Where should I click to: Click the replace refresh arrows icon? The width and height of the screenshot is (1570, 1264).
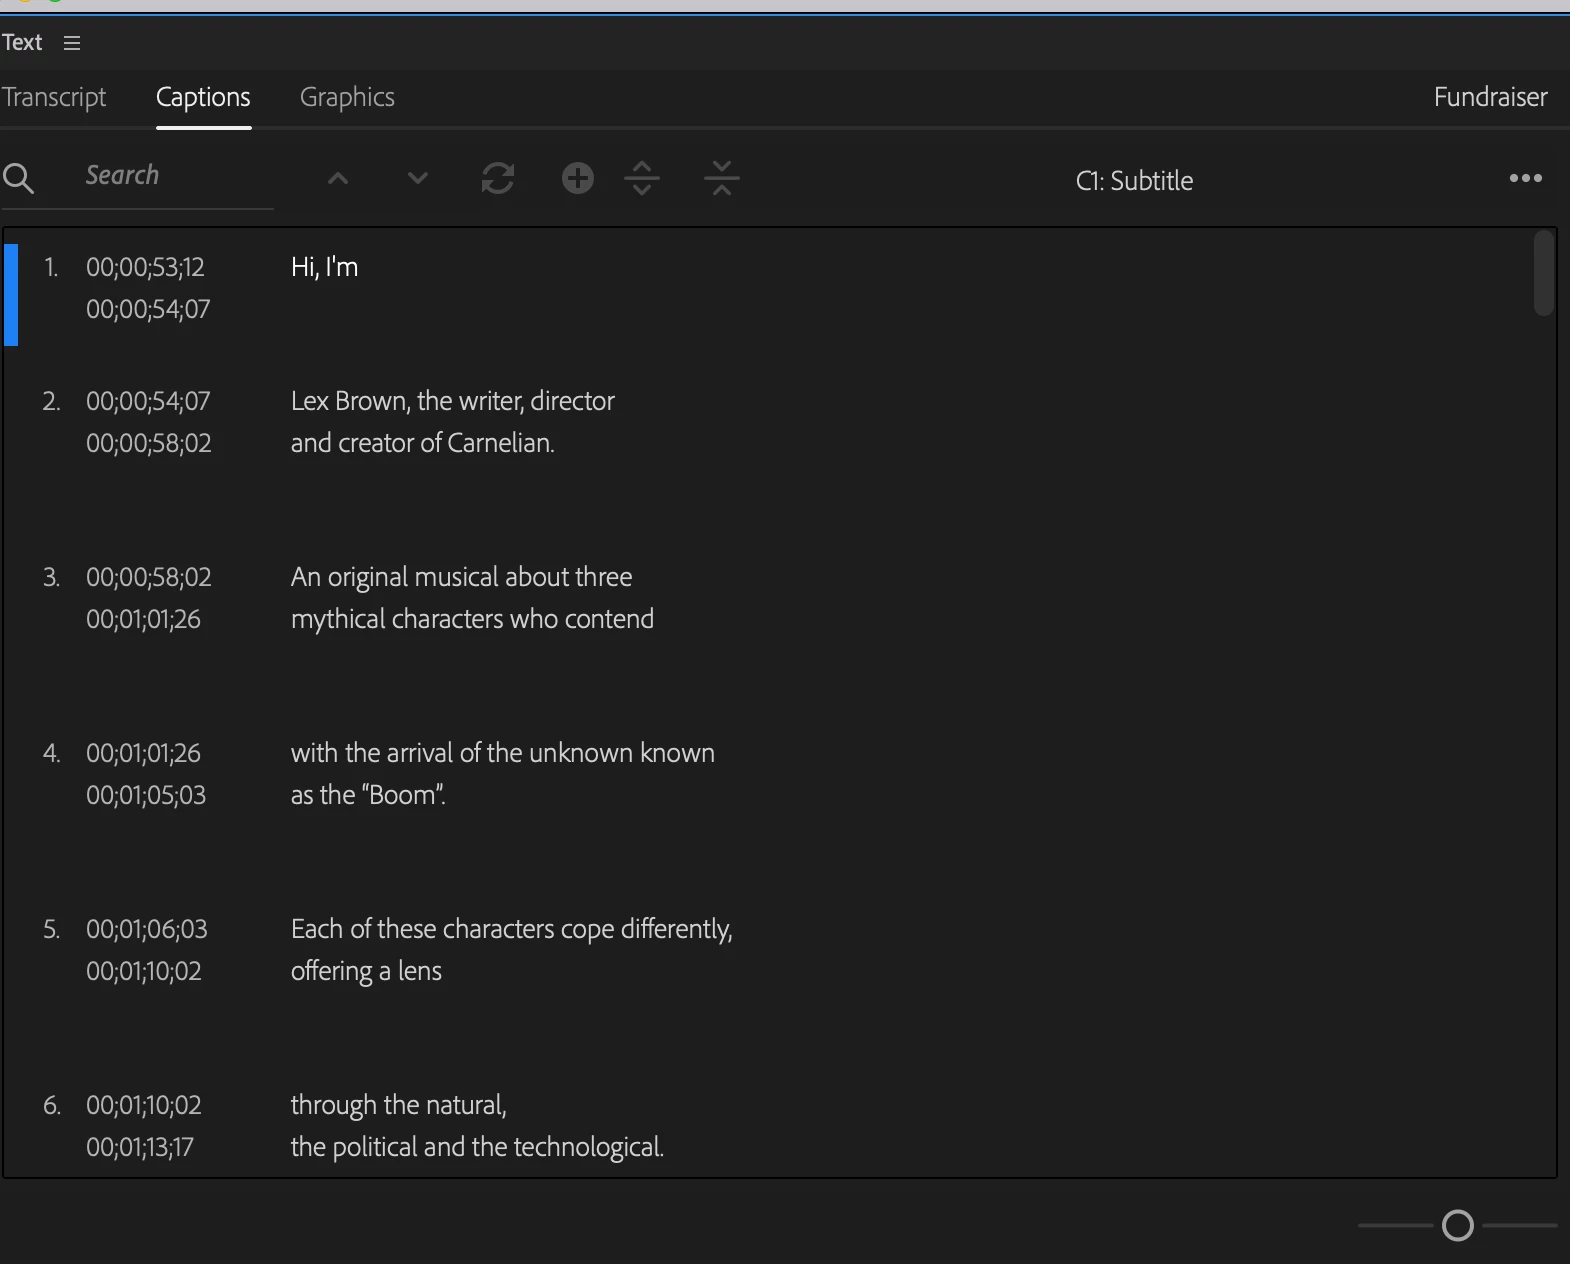[x=498, y=179]
